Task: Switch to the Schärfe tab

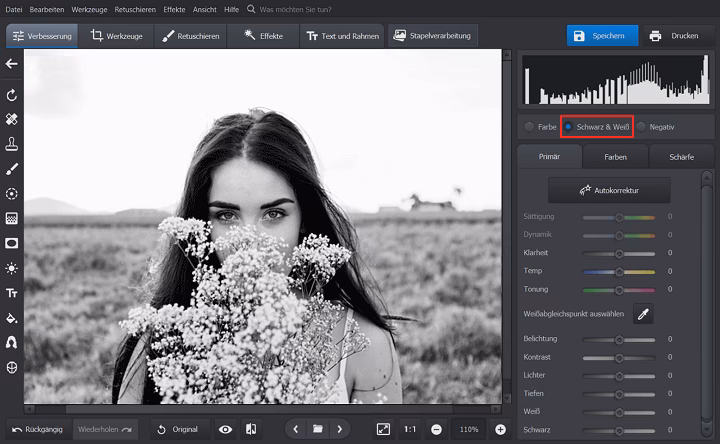Action: tap(681, 157)
